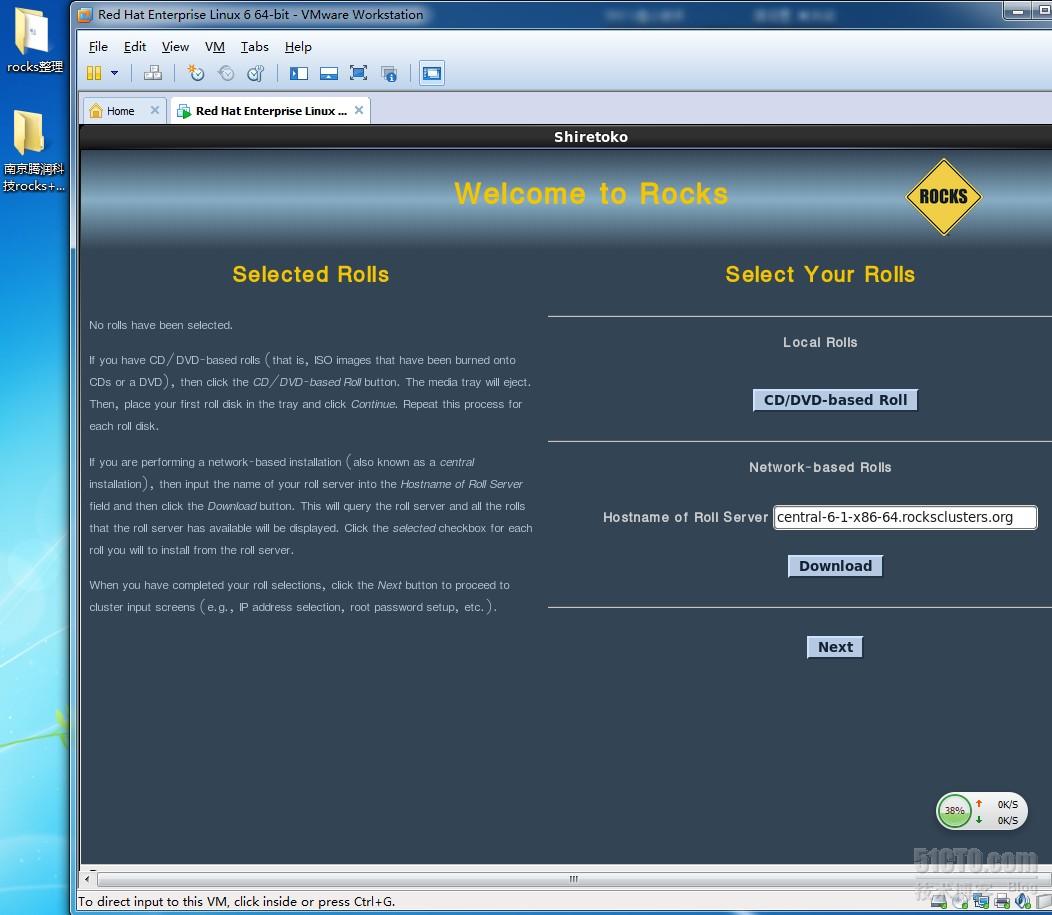The height and width of the screenshot is (915, 1052).
Task: Close the Home tab
Action: [155, 110]
